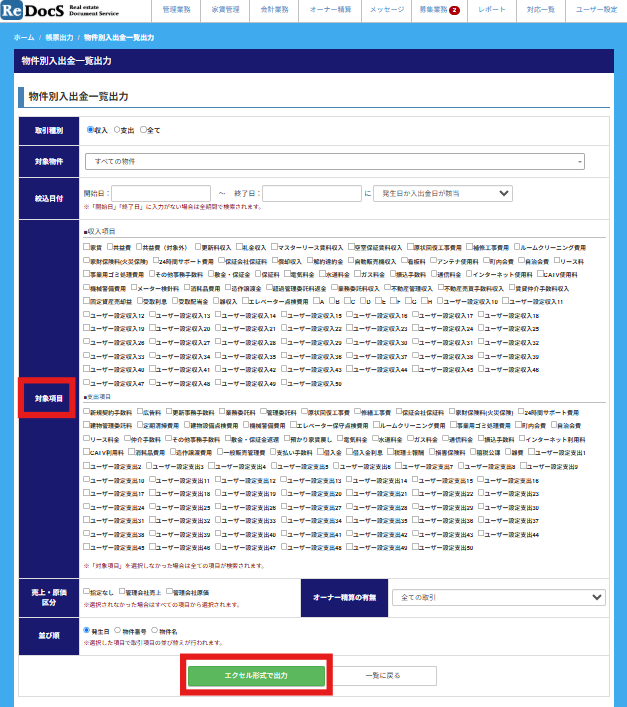The width and height of the screenshot is (627, 707).
Task: Check the マスターリース賃料収入 checkbox
Action: pyautogui.click(x=274, y=247)
